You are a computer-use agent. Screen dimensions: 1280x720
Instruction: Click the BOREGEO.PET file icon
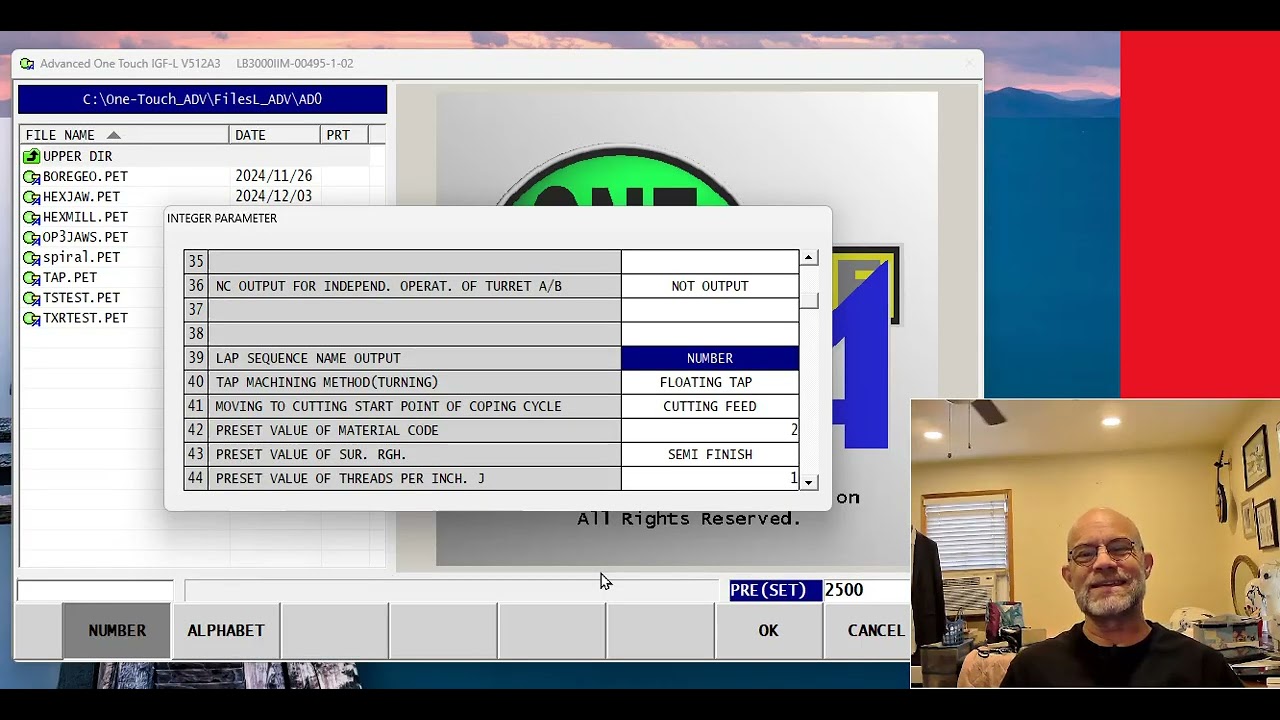31,177
